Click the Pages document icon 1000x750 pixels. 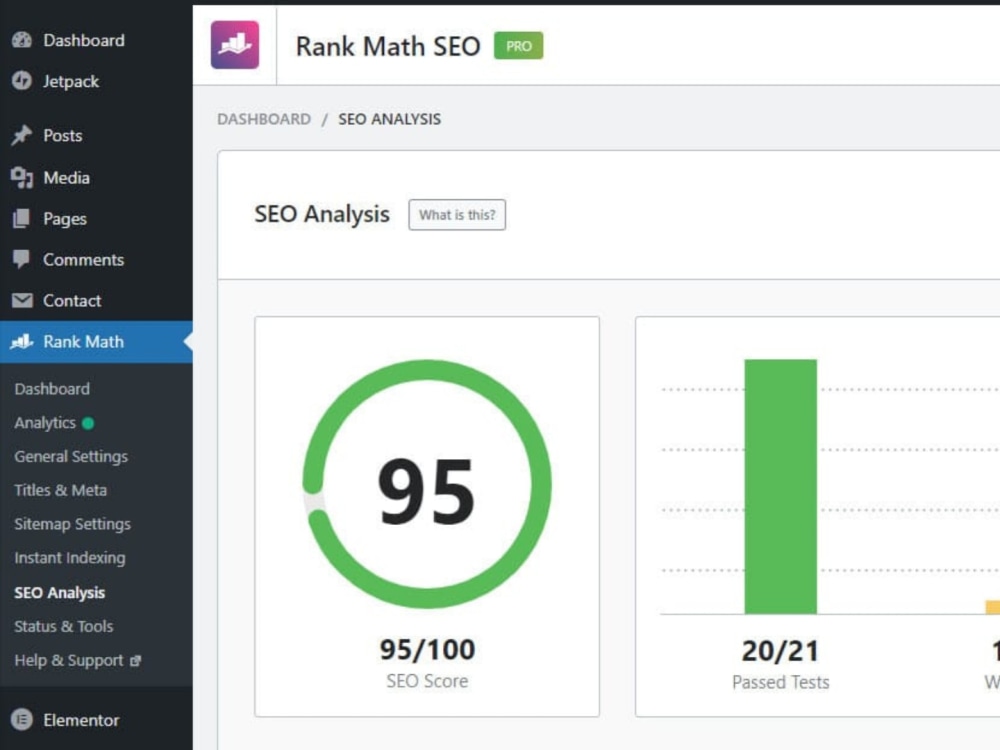22,219
